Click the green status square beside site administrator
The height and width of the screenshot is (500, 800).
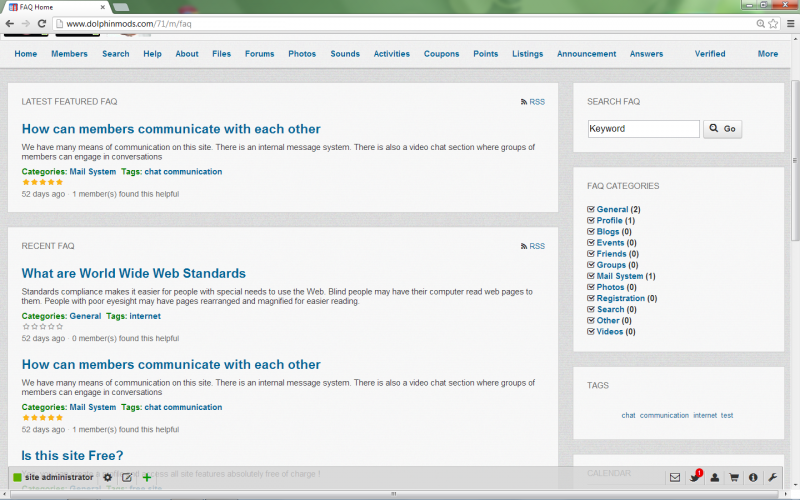pos(17,478)
